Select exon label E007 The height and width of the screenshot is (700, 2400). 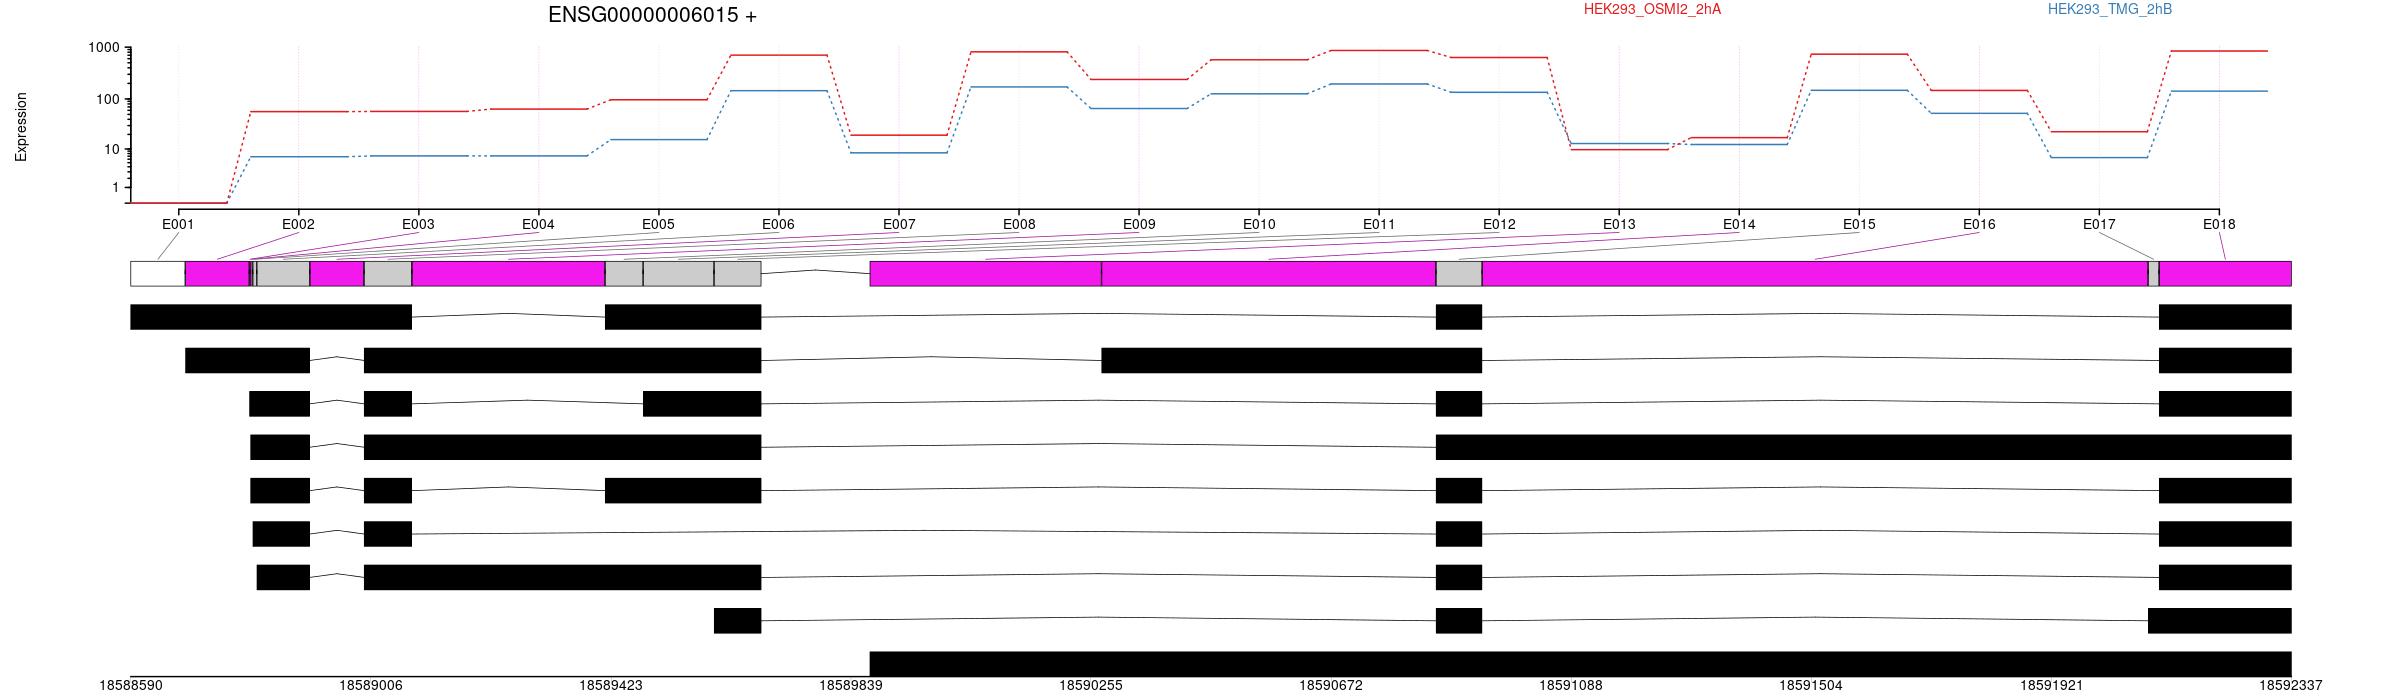pos(898,224)
